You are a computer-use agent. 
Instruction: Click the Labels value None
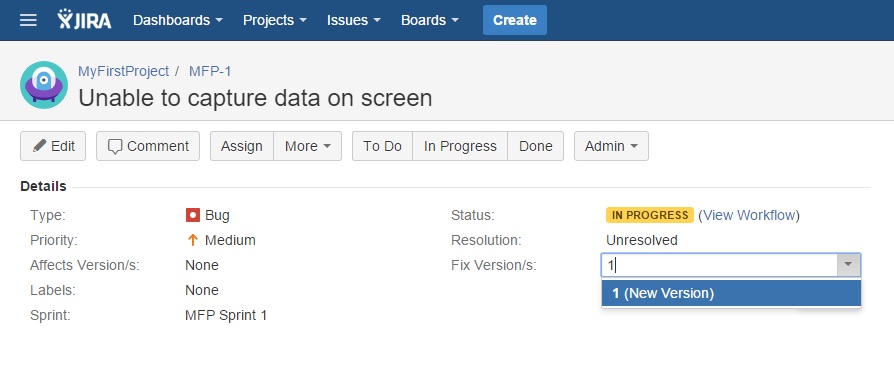(x=202, y=290)
